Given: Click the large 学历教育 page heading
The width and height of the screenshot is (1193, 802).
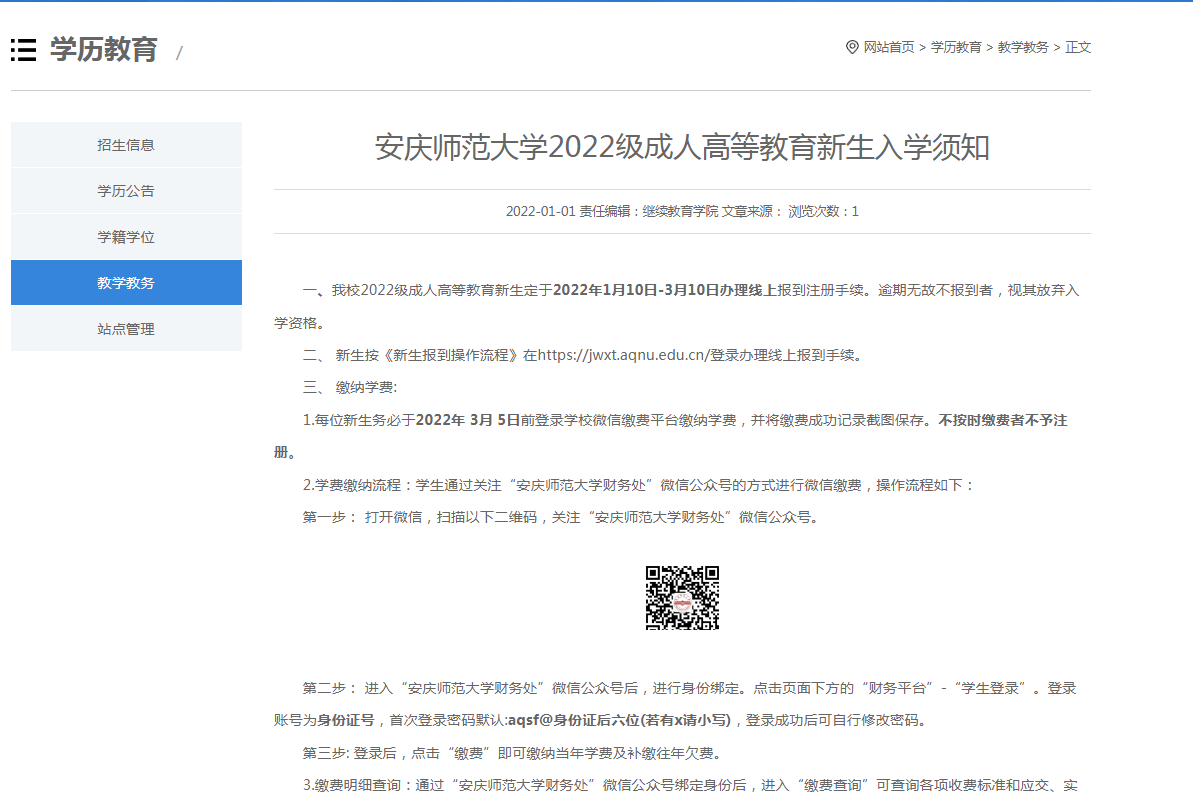Looking at the screenshot, I should coord(104,49).
